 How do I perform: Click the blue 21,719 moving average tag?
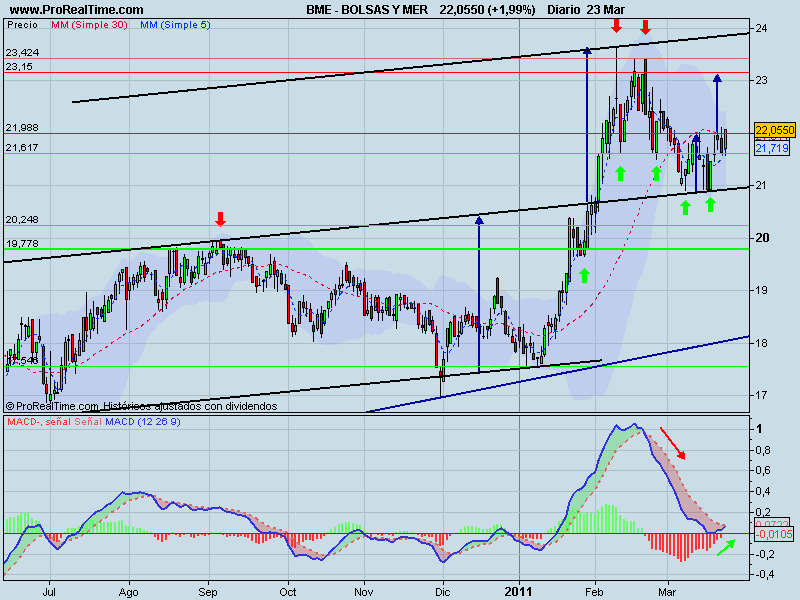click(x=772, y=148)
